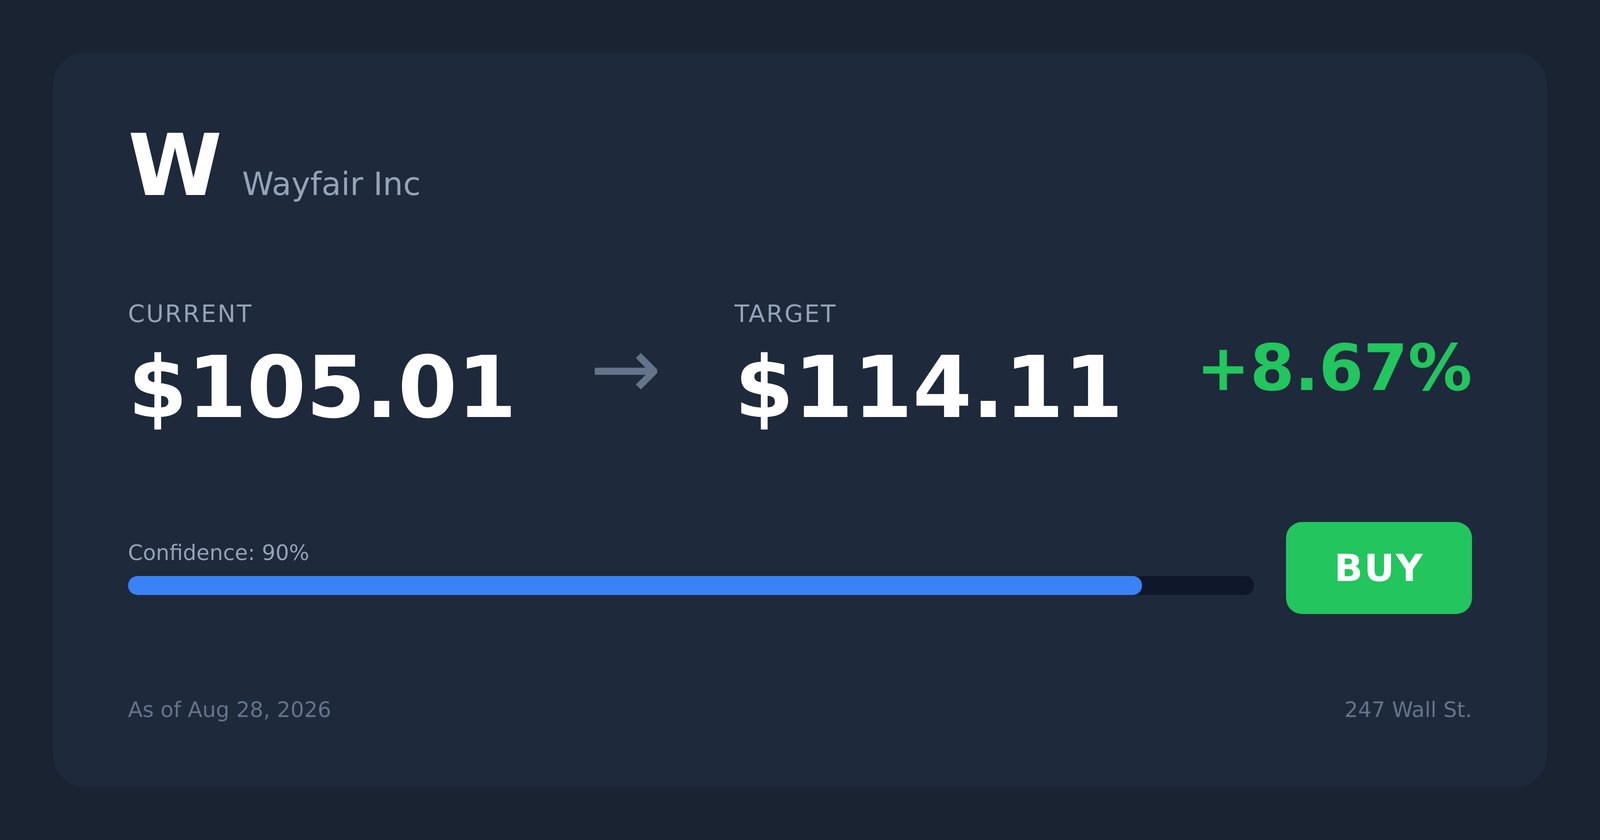Click the As of Aug 28, 2026 date
This screenshot has height=840, width=1600.
click(229, 710)
